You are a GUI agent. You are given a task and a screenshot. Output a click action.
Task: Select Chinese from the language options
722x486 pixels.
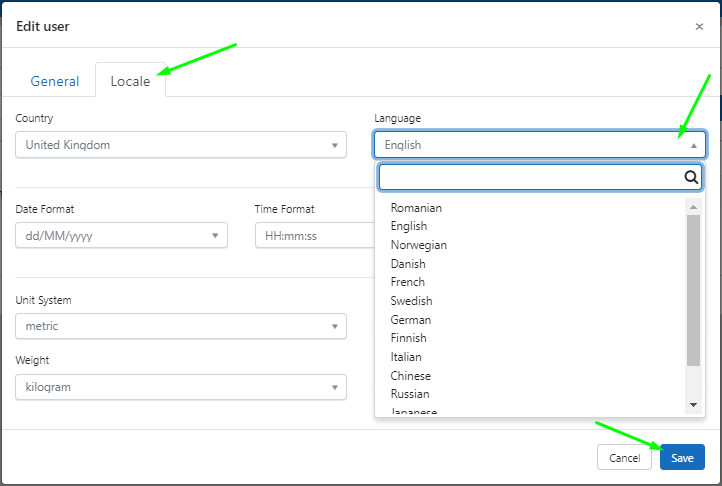pyautogui.click(x=411, y=376)
